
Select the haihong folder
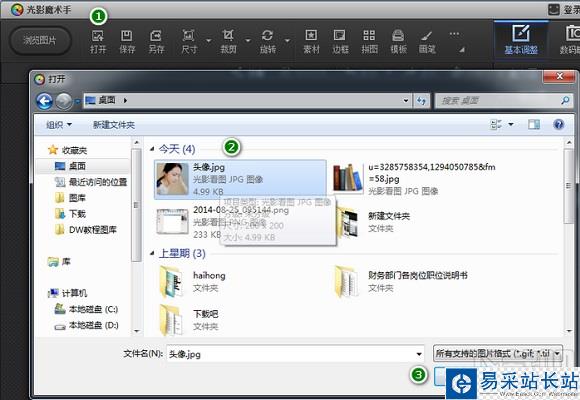click(x=192, y=282)
